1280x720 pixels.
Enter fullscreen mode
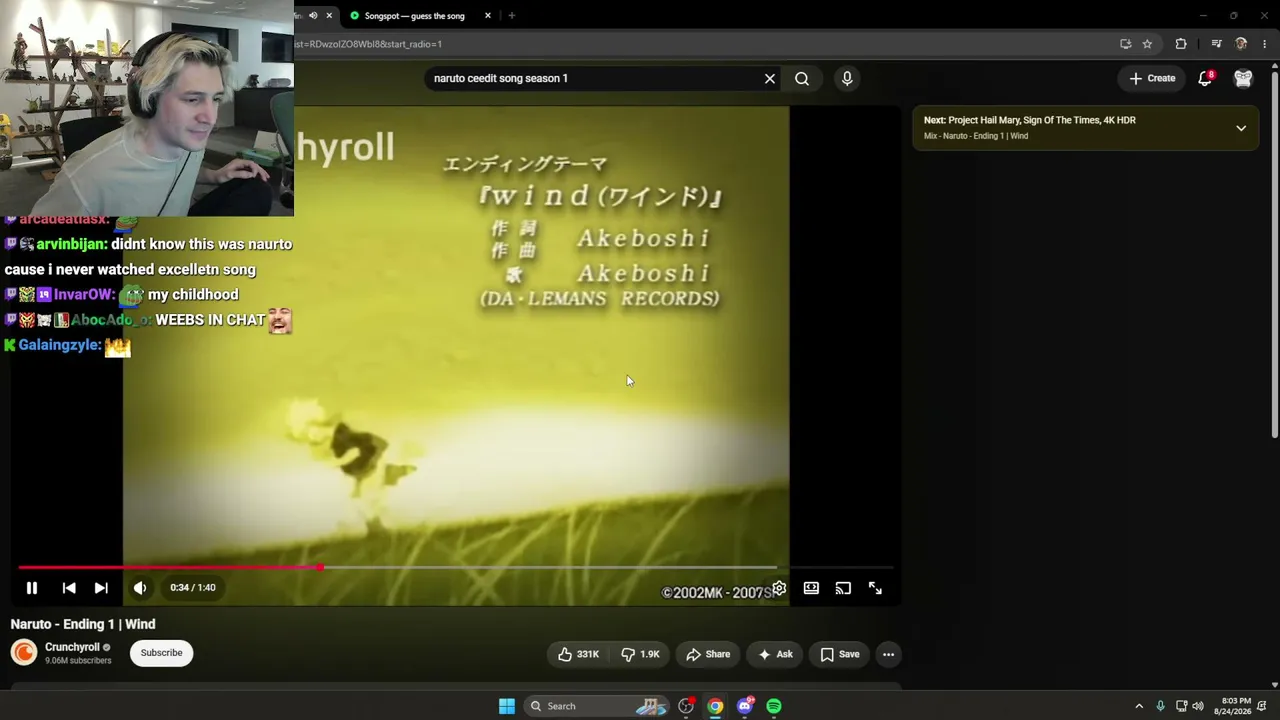tap(875, 588)
